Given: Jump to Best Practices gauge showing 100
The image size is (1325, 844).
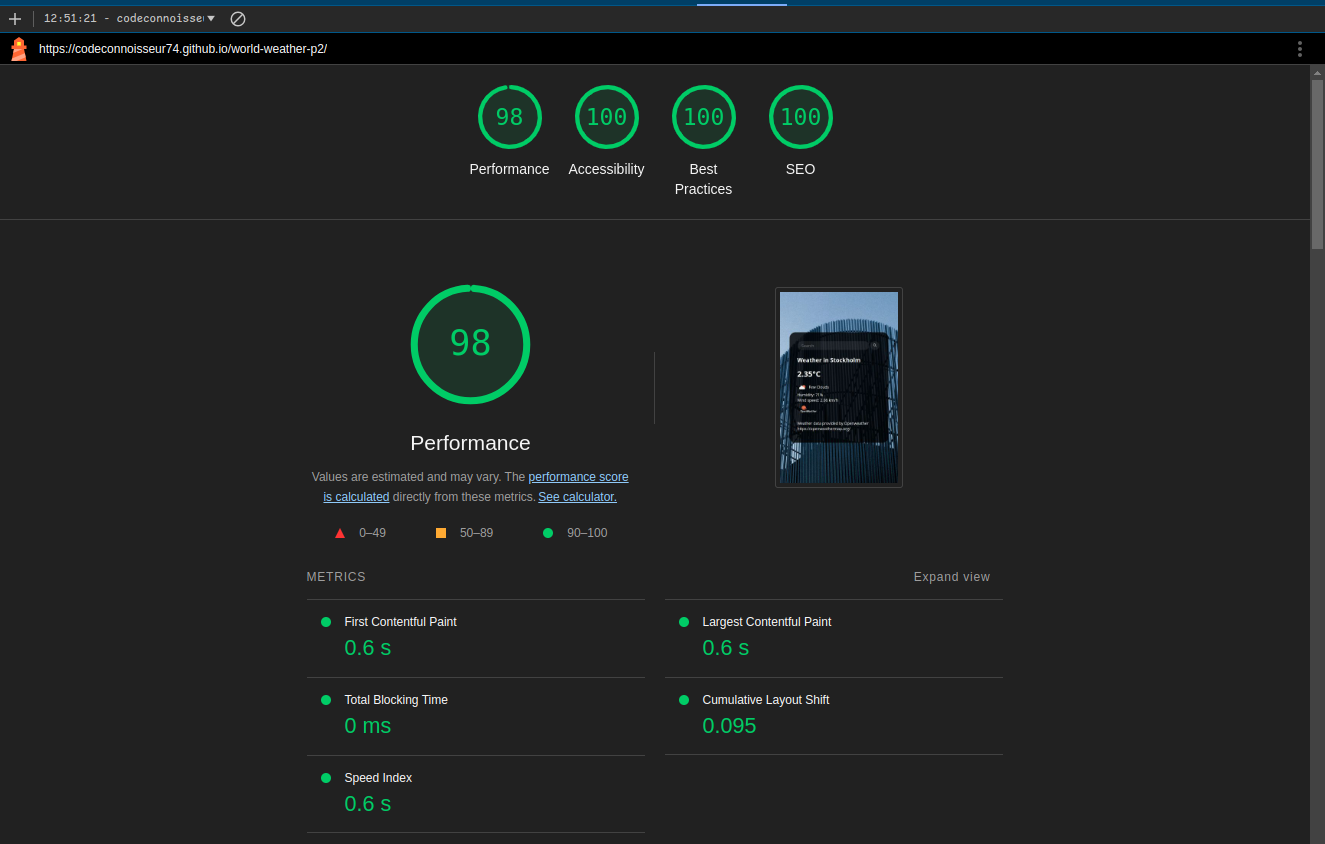Looking at the screenshot, I should click(x=703, y=117).
